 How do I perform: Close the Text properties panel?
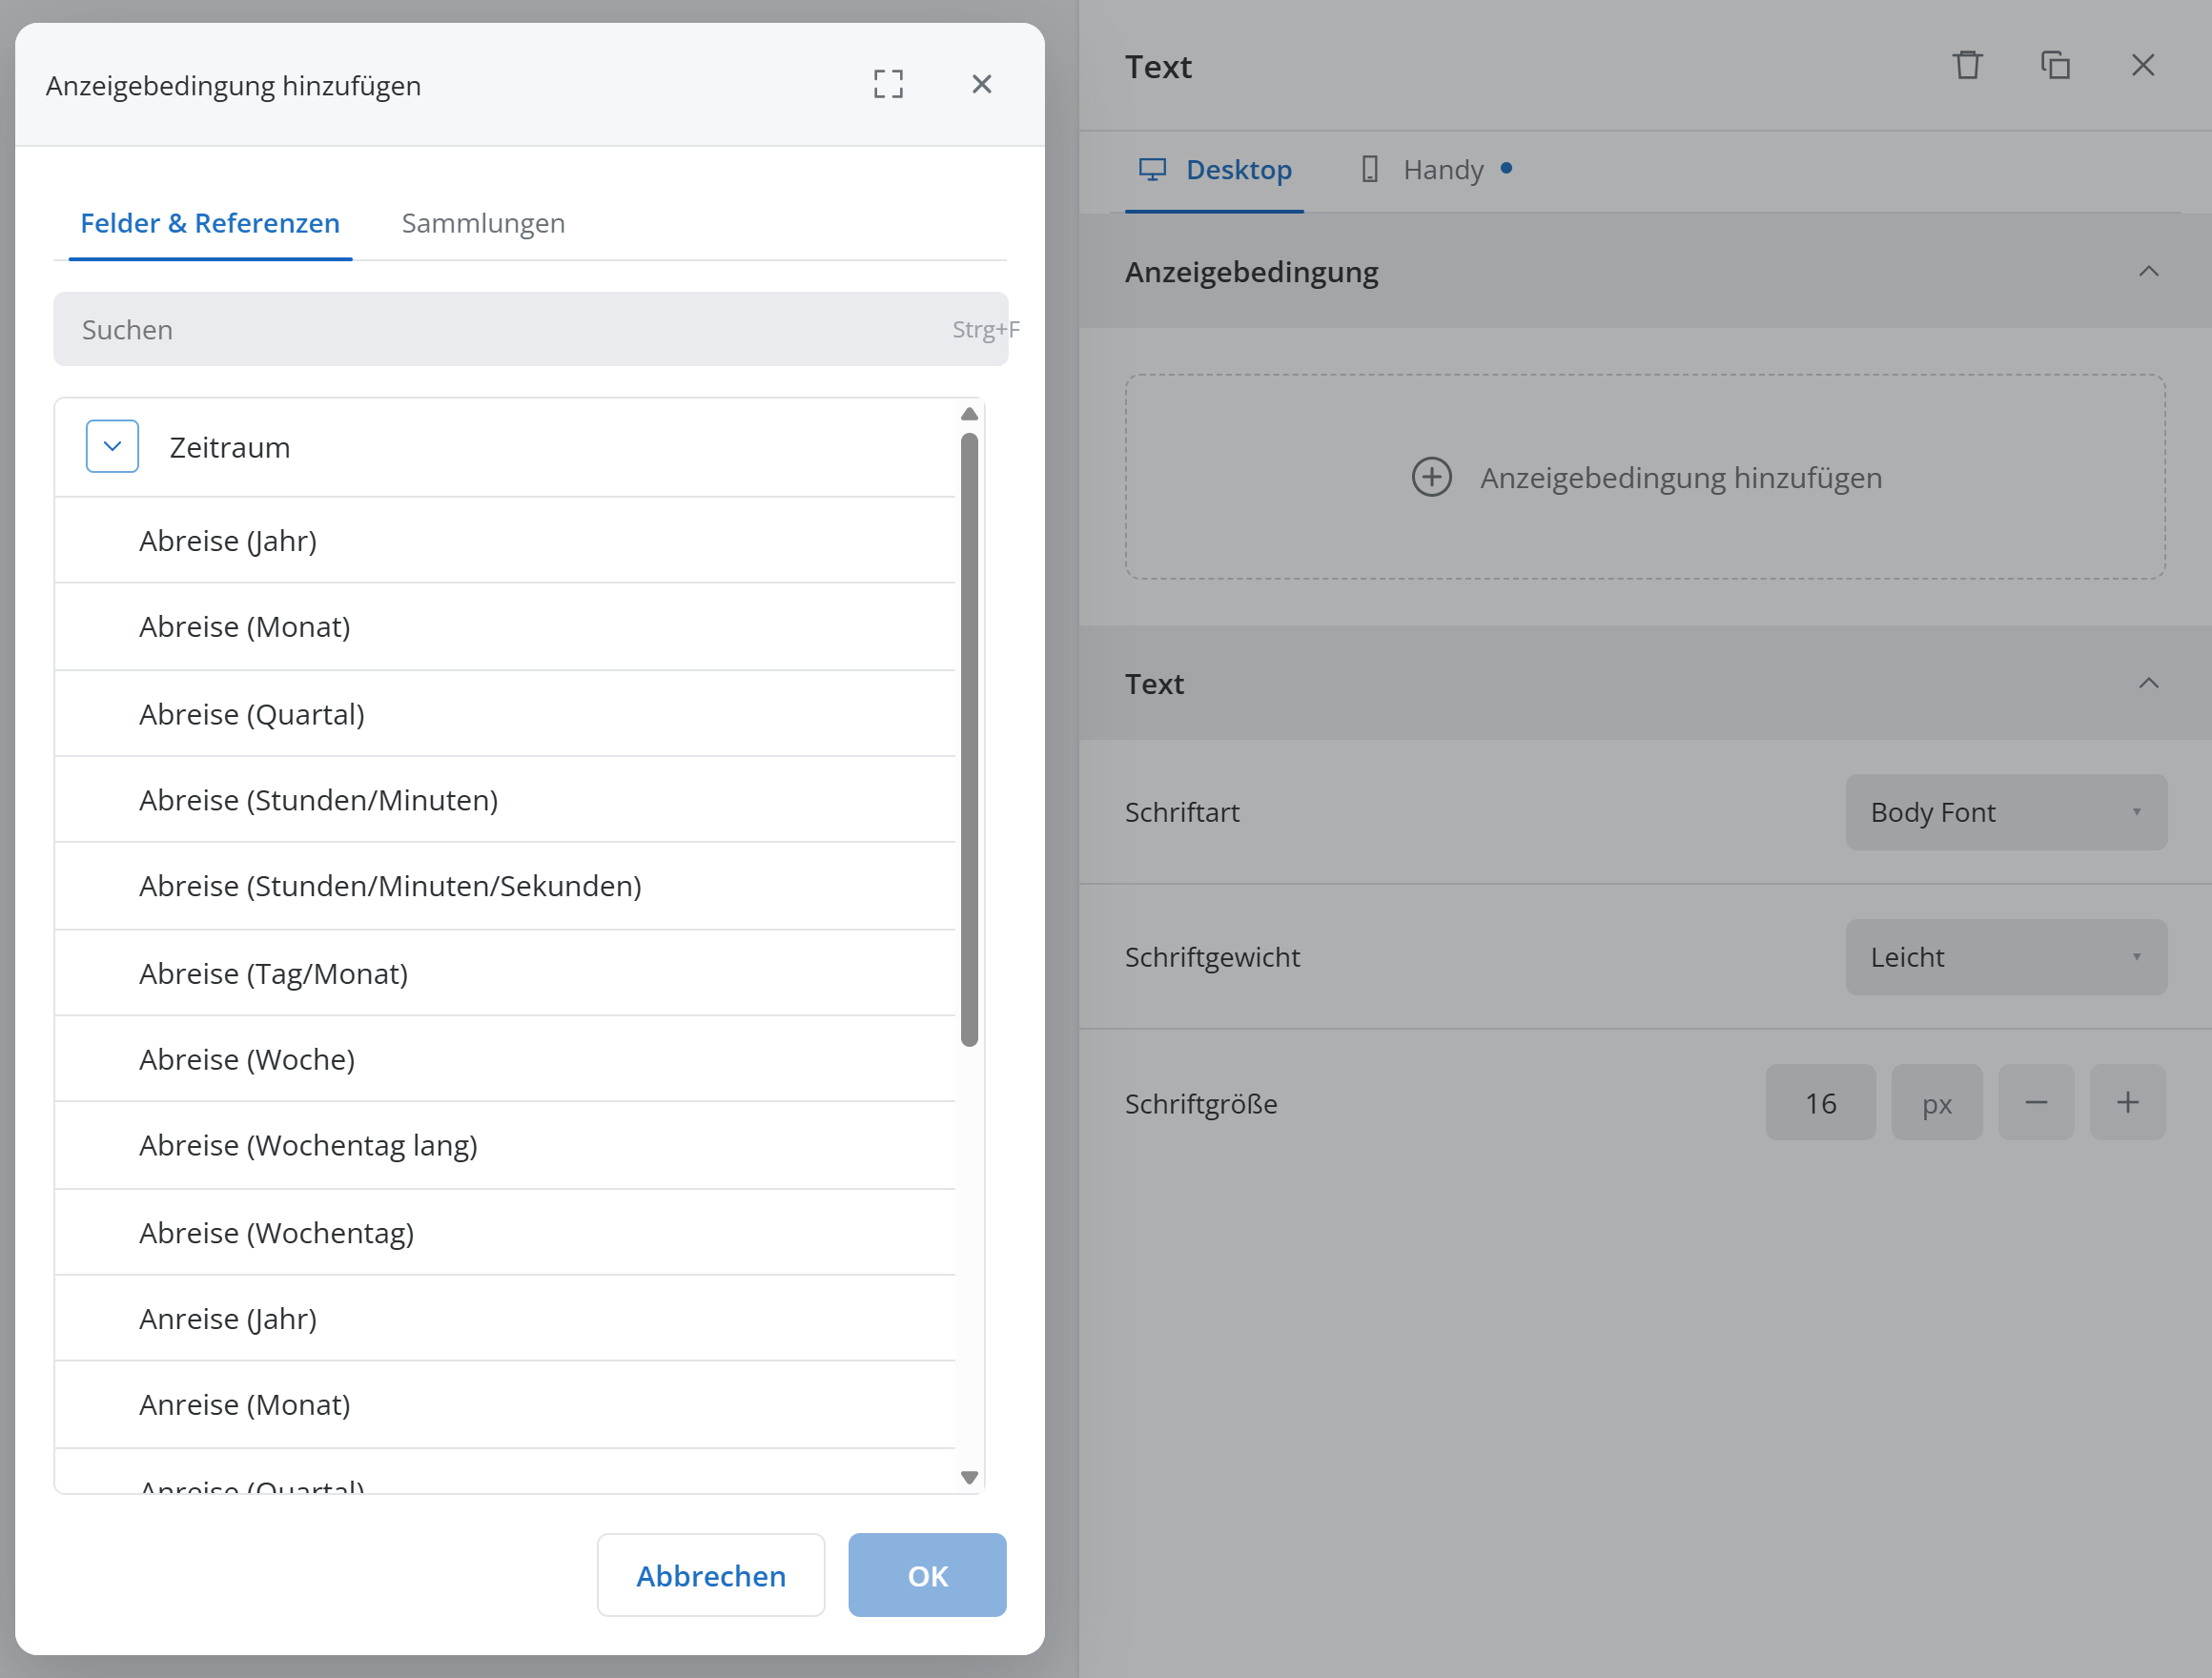tap(2142, 65)
